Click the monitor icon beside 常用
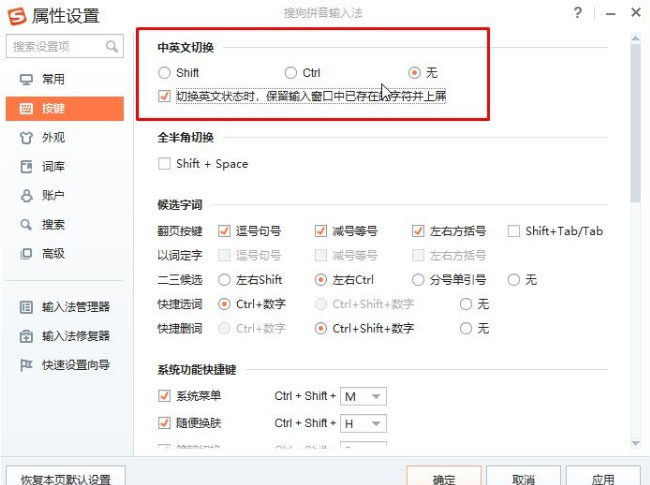Screen dimensions: 650x485 click(x=26, y=79)
